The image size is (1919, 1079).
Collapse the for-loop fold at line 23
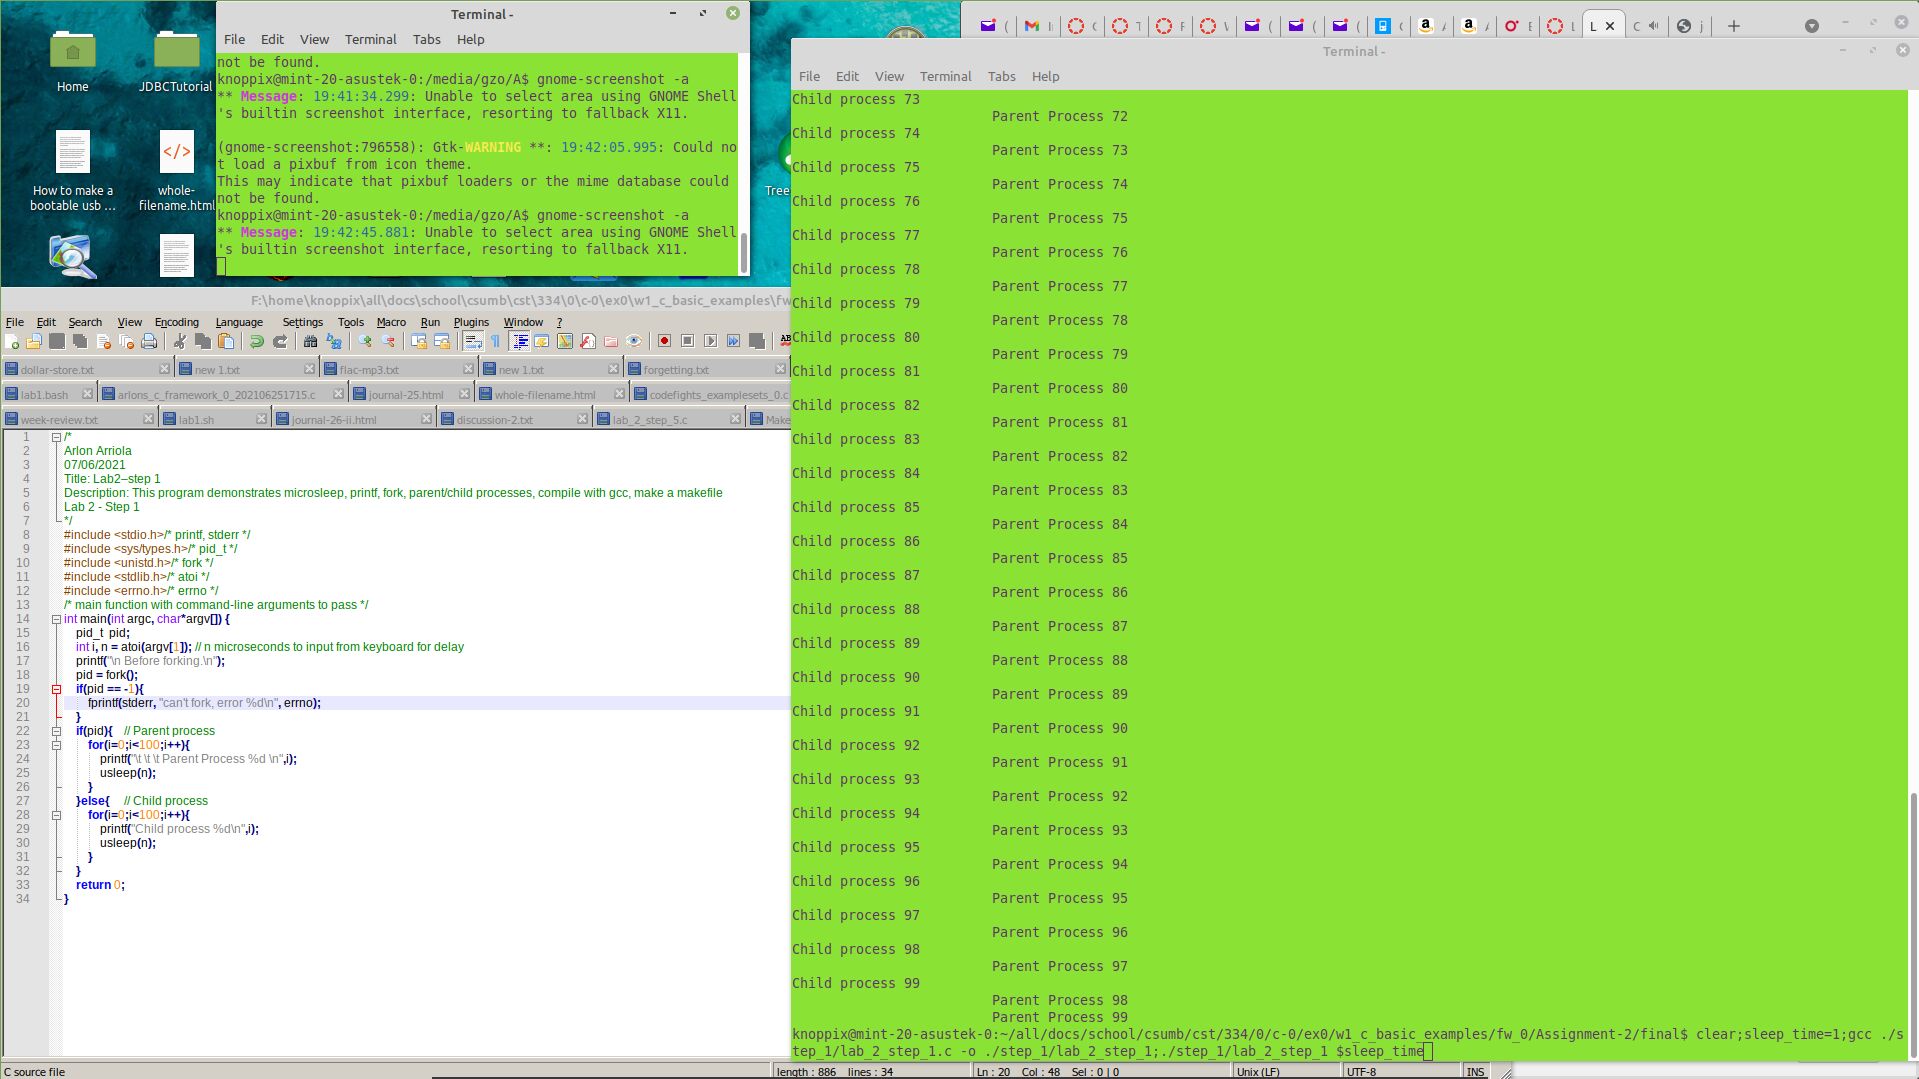[x=56, y=745]
